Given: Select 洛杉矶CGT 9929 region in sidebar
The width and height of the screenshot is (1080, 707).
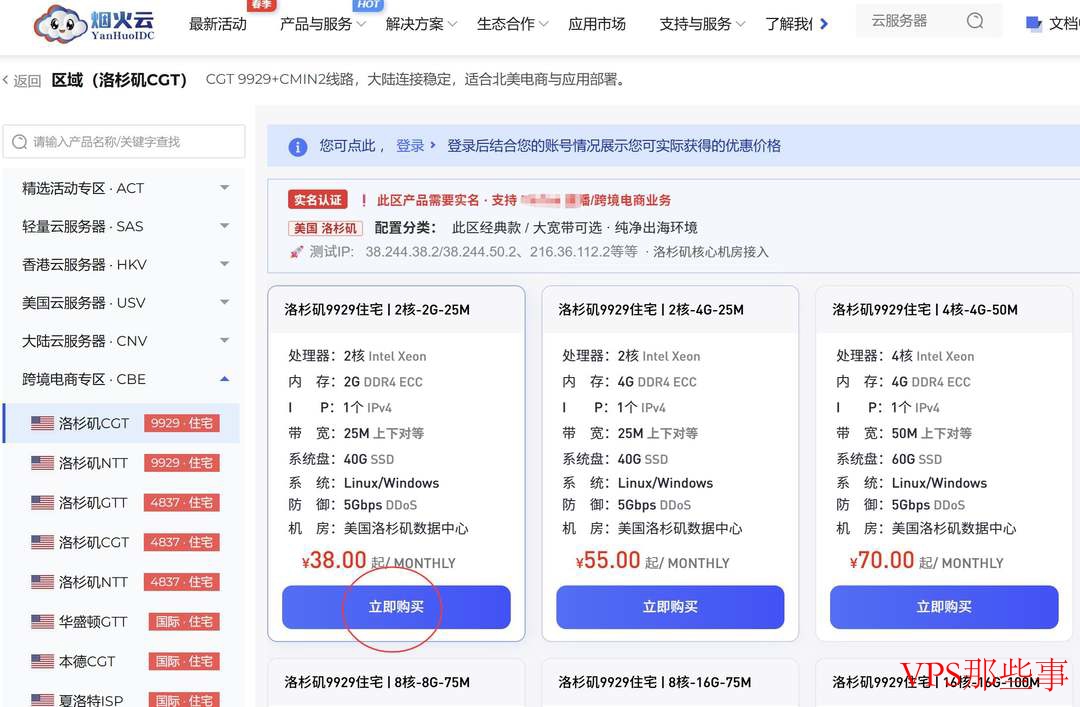Looking at the screenshot, I should [x=122, y=423].
